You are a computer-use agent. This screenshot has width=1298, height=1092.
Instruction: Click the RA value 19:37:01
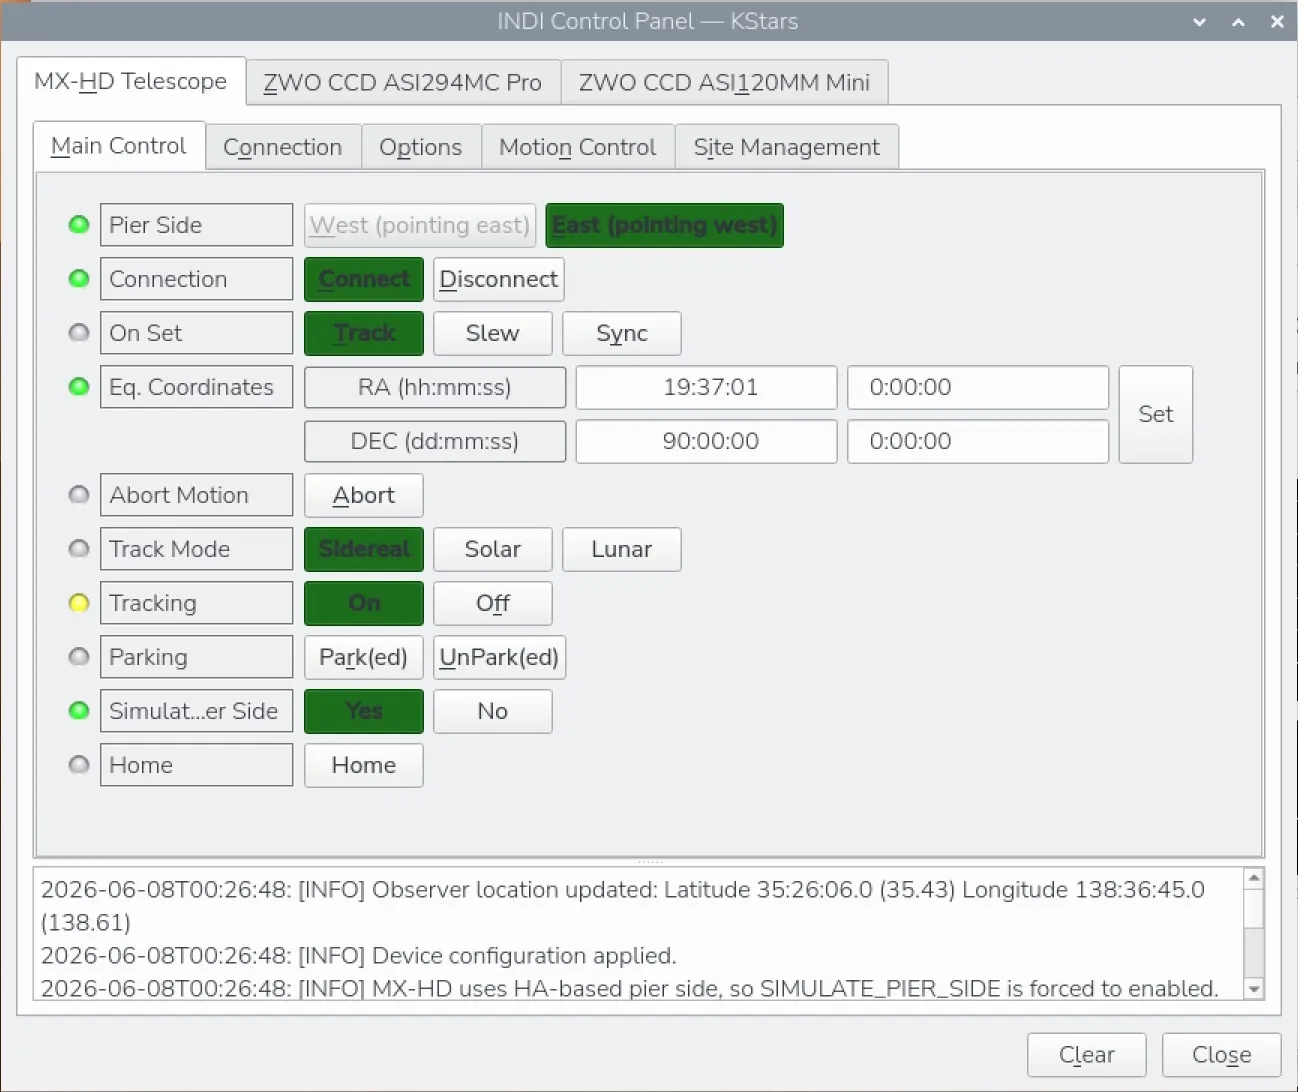[707, 387]
